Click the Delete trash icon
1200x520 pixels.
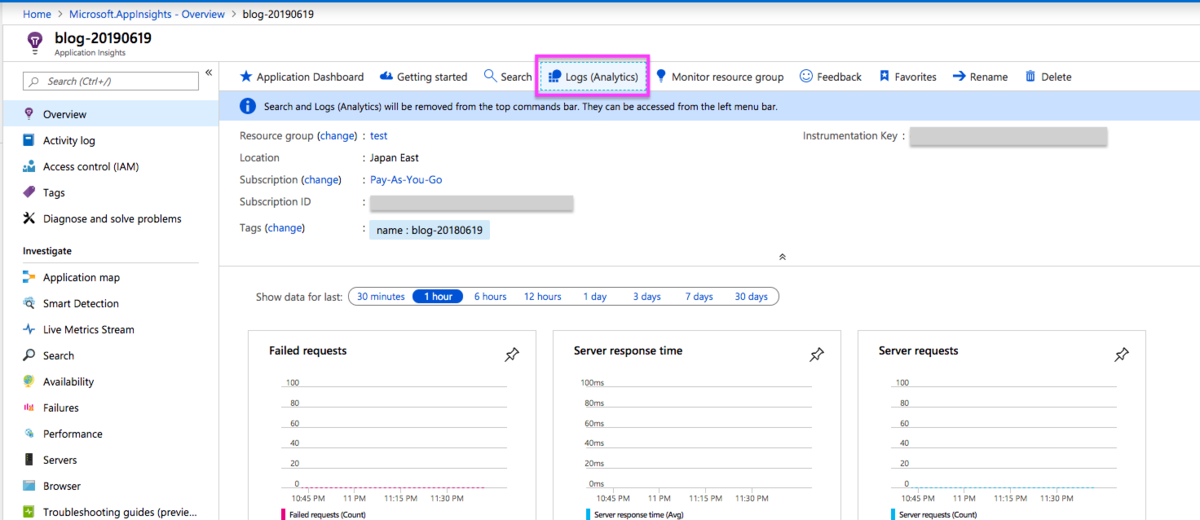pos(1030,77)
